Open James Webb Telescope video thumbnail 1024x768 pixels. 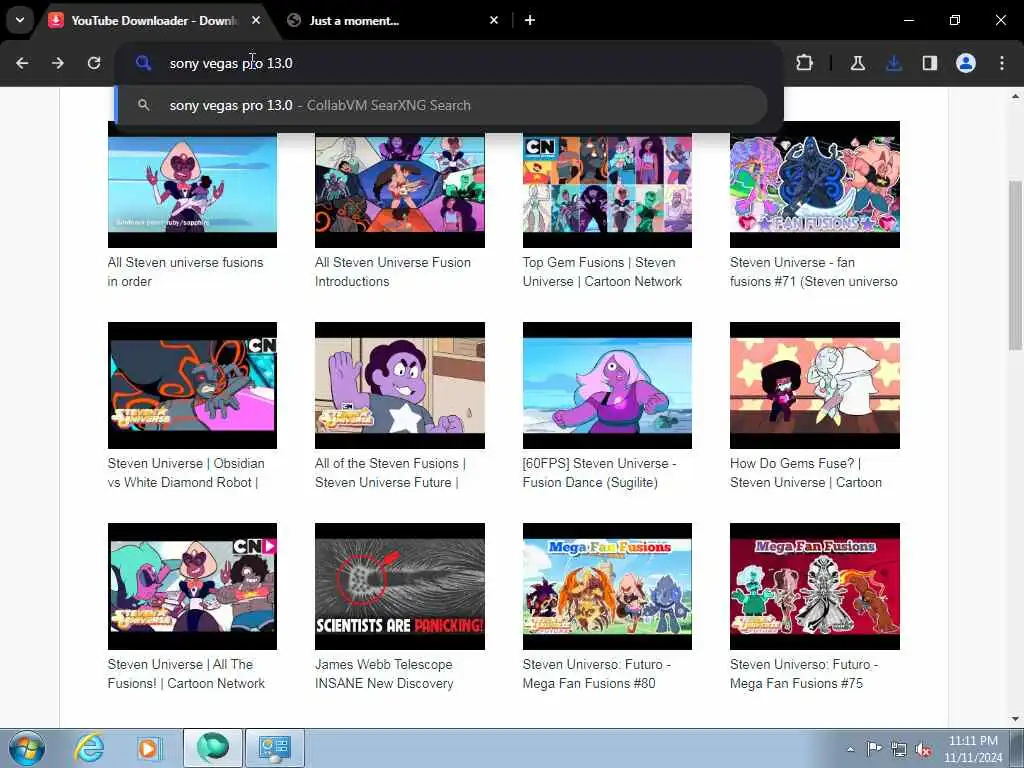point(400,586)
